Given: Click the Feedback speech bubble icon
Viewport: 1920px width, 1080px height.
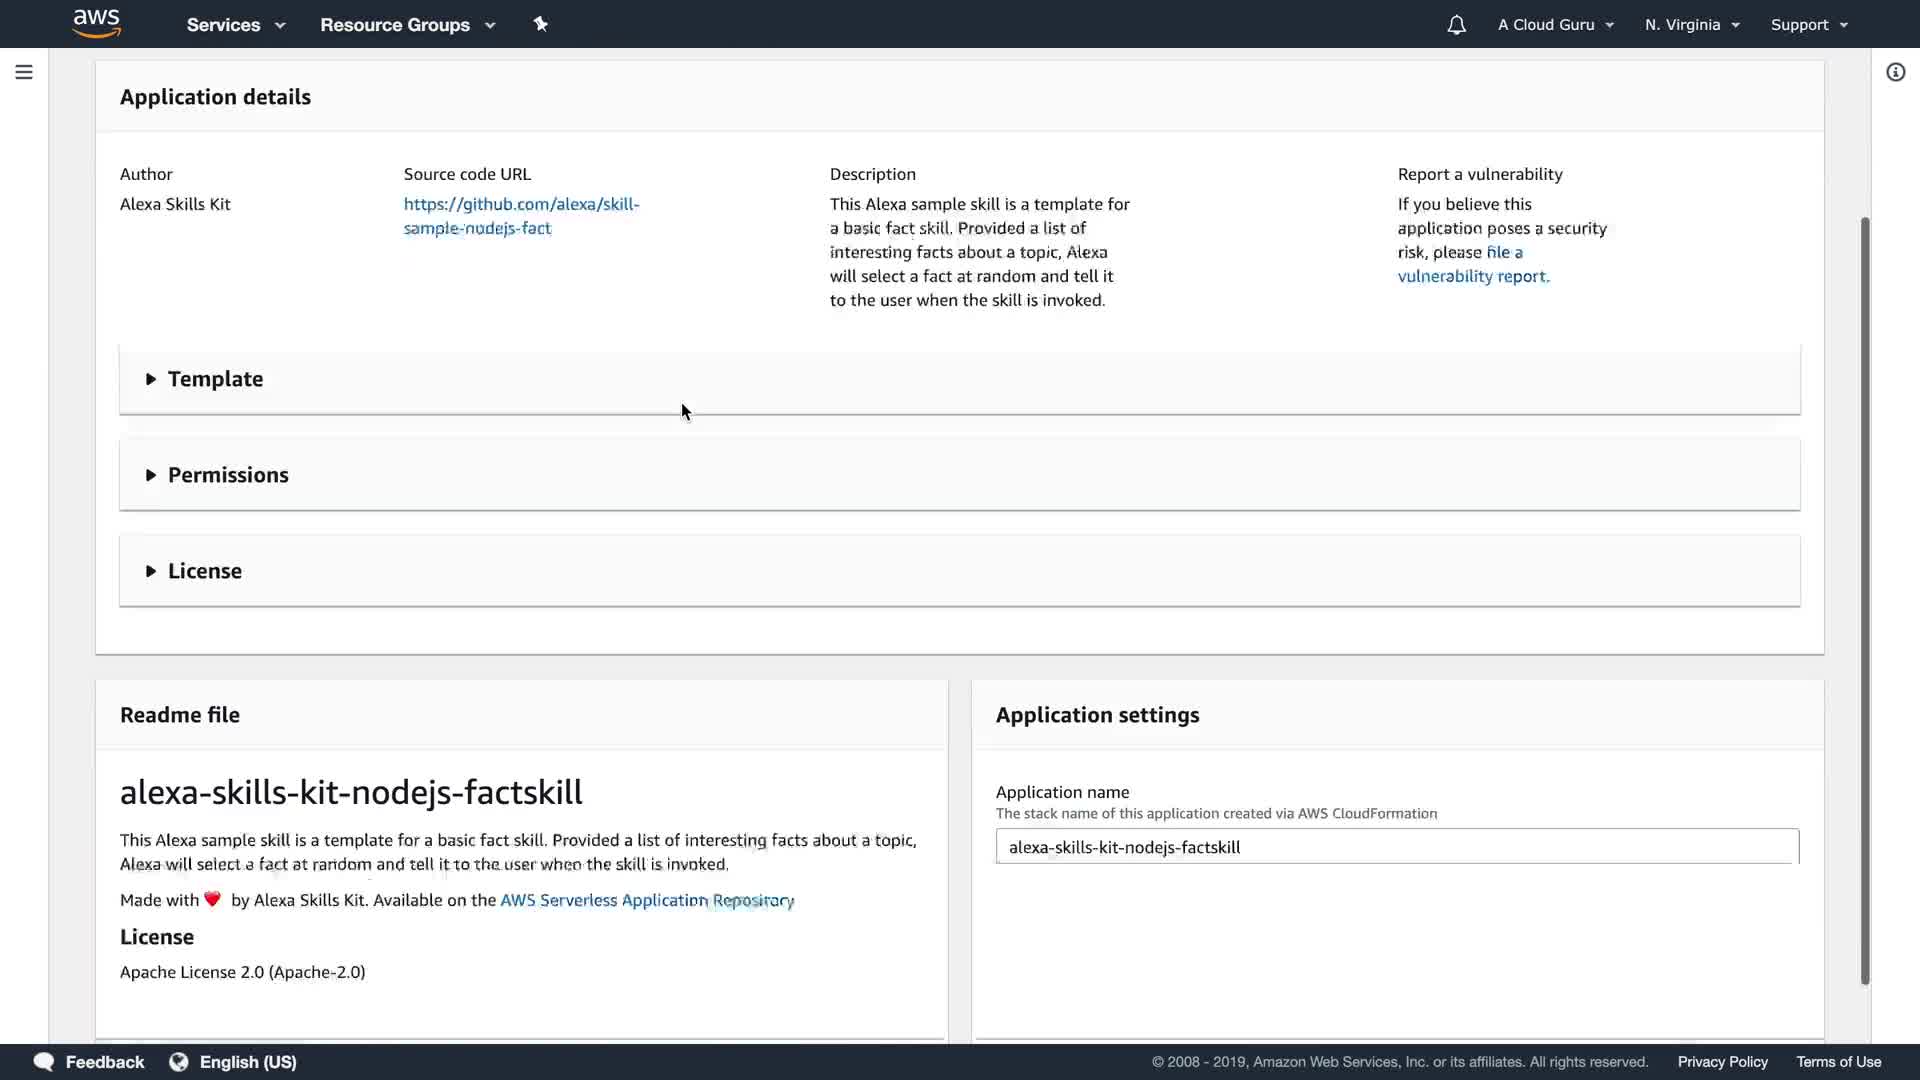Looking at the screenshot, I should pyautogui.click(x=44, y=1062).
